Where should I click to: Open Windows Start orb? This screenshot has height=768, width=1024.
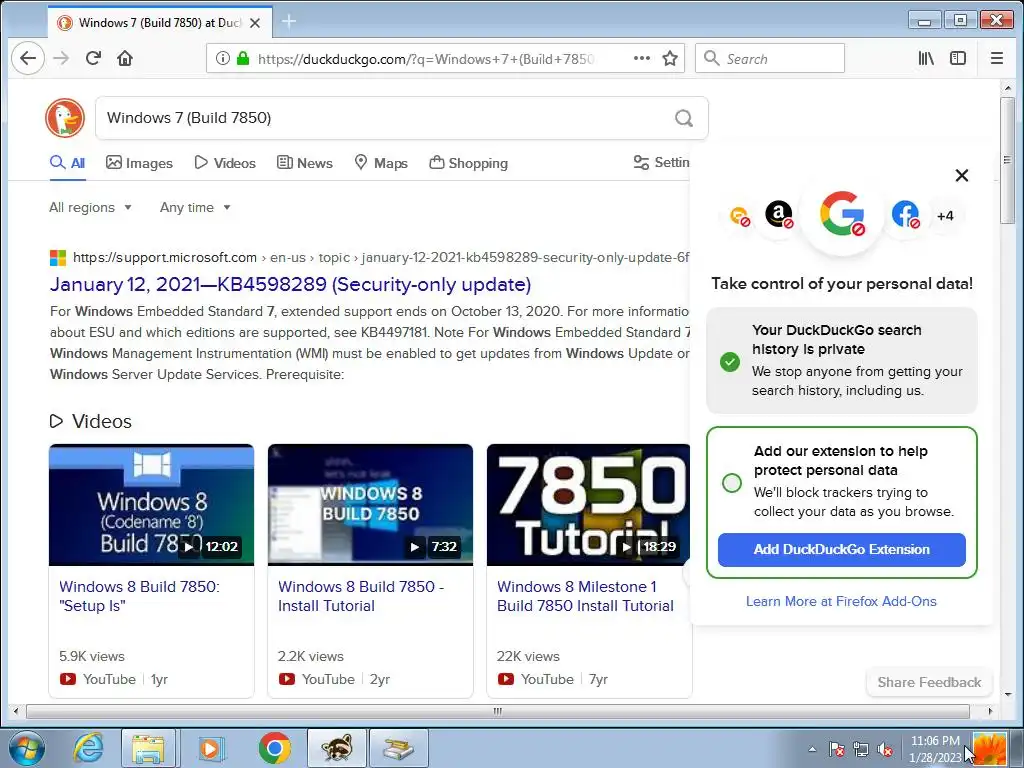(x=27, y=748)
